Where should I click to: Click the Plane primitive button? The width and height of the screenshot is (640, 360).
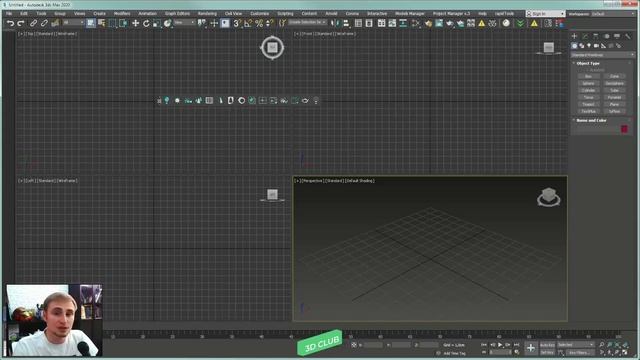pyautogui.click(x=614, y=104)
